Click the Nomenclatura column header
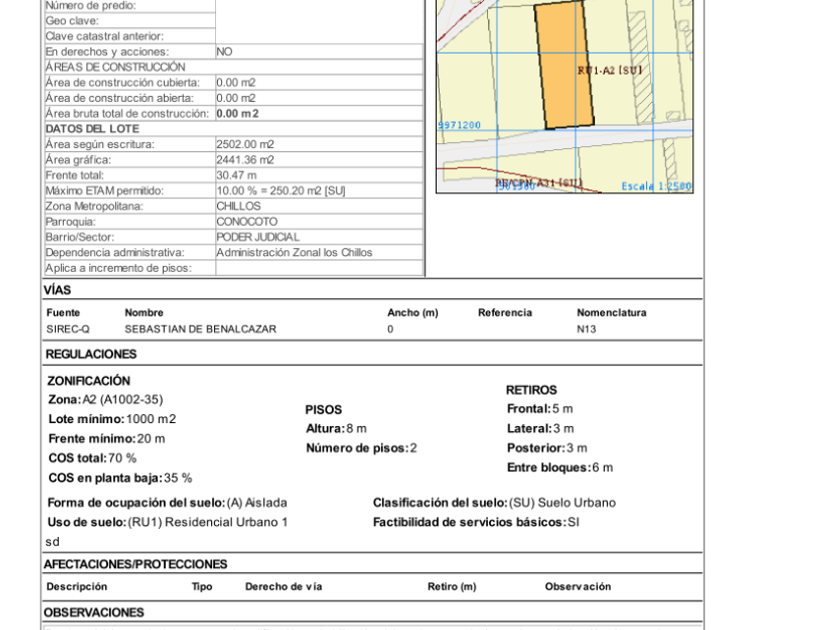The height and width of the screenshot is (630, 840). tap(611, 313)
